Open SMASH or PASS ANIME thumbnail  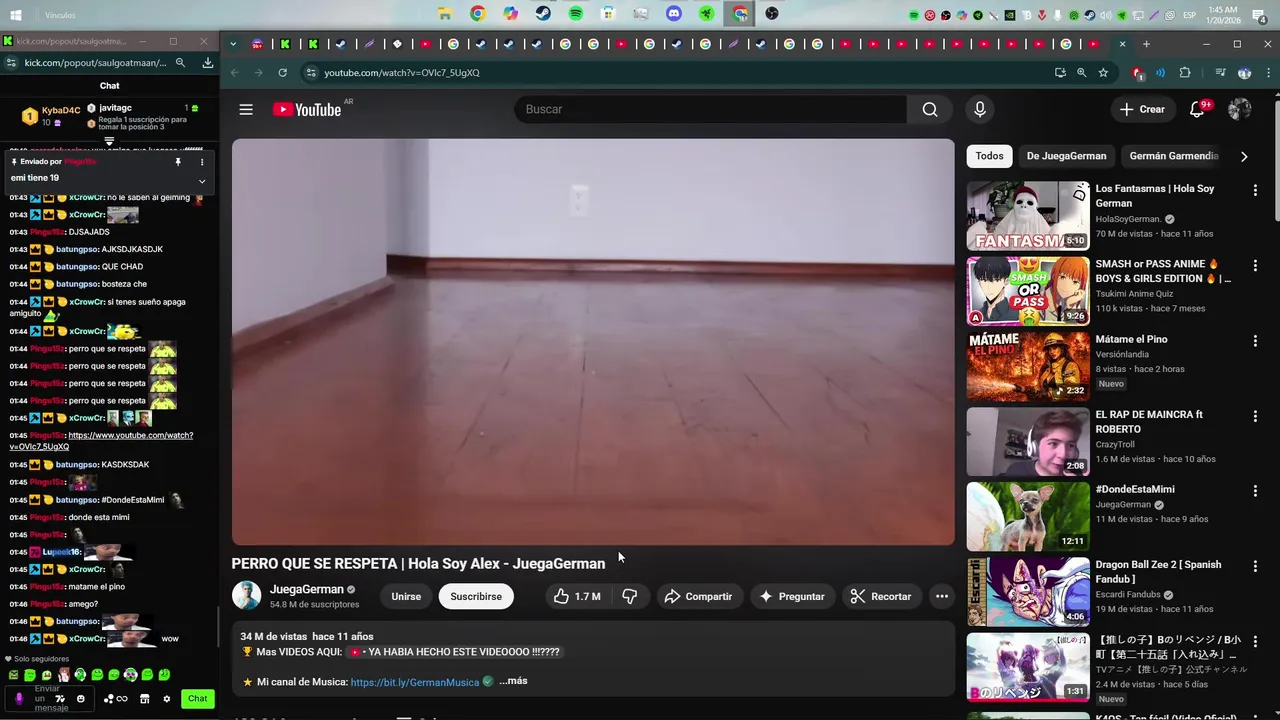(1028, 291)
